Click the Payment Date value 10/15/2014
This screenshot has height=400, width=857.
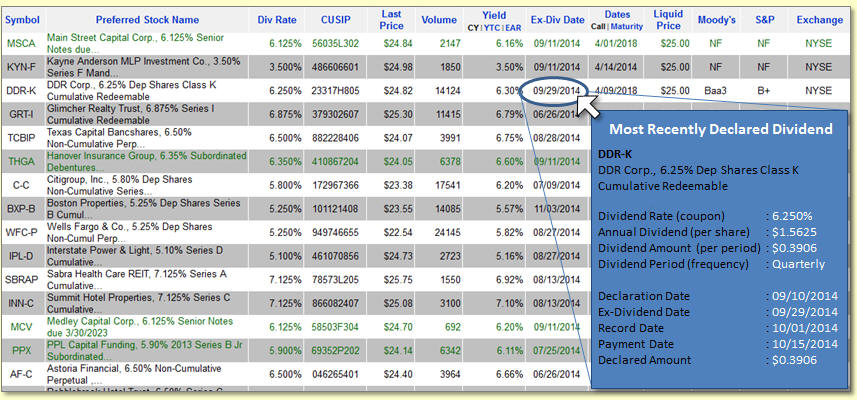click(805, 344)
